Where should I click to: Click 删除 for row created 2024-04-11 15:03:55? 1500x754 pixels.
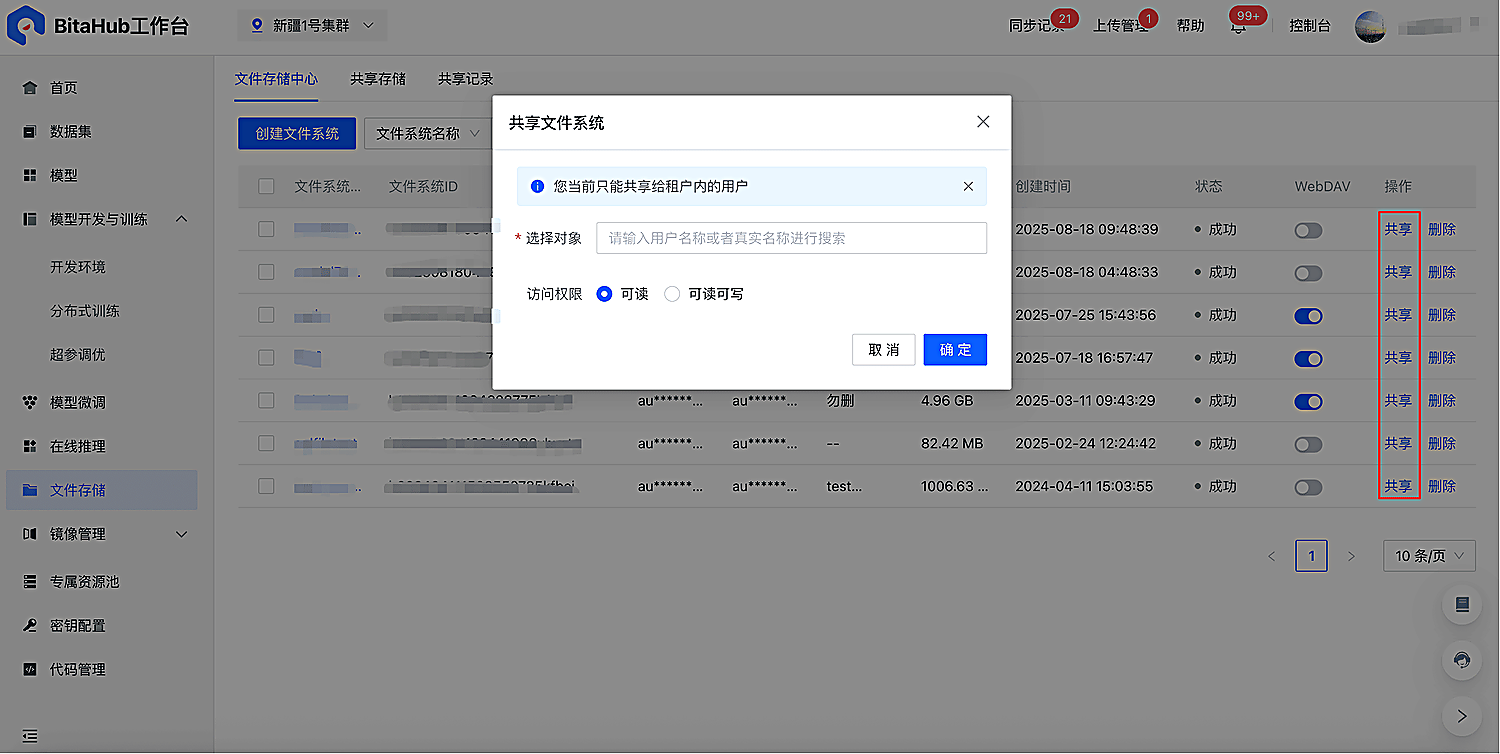click(1442, 487)
